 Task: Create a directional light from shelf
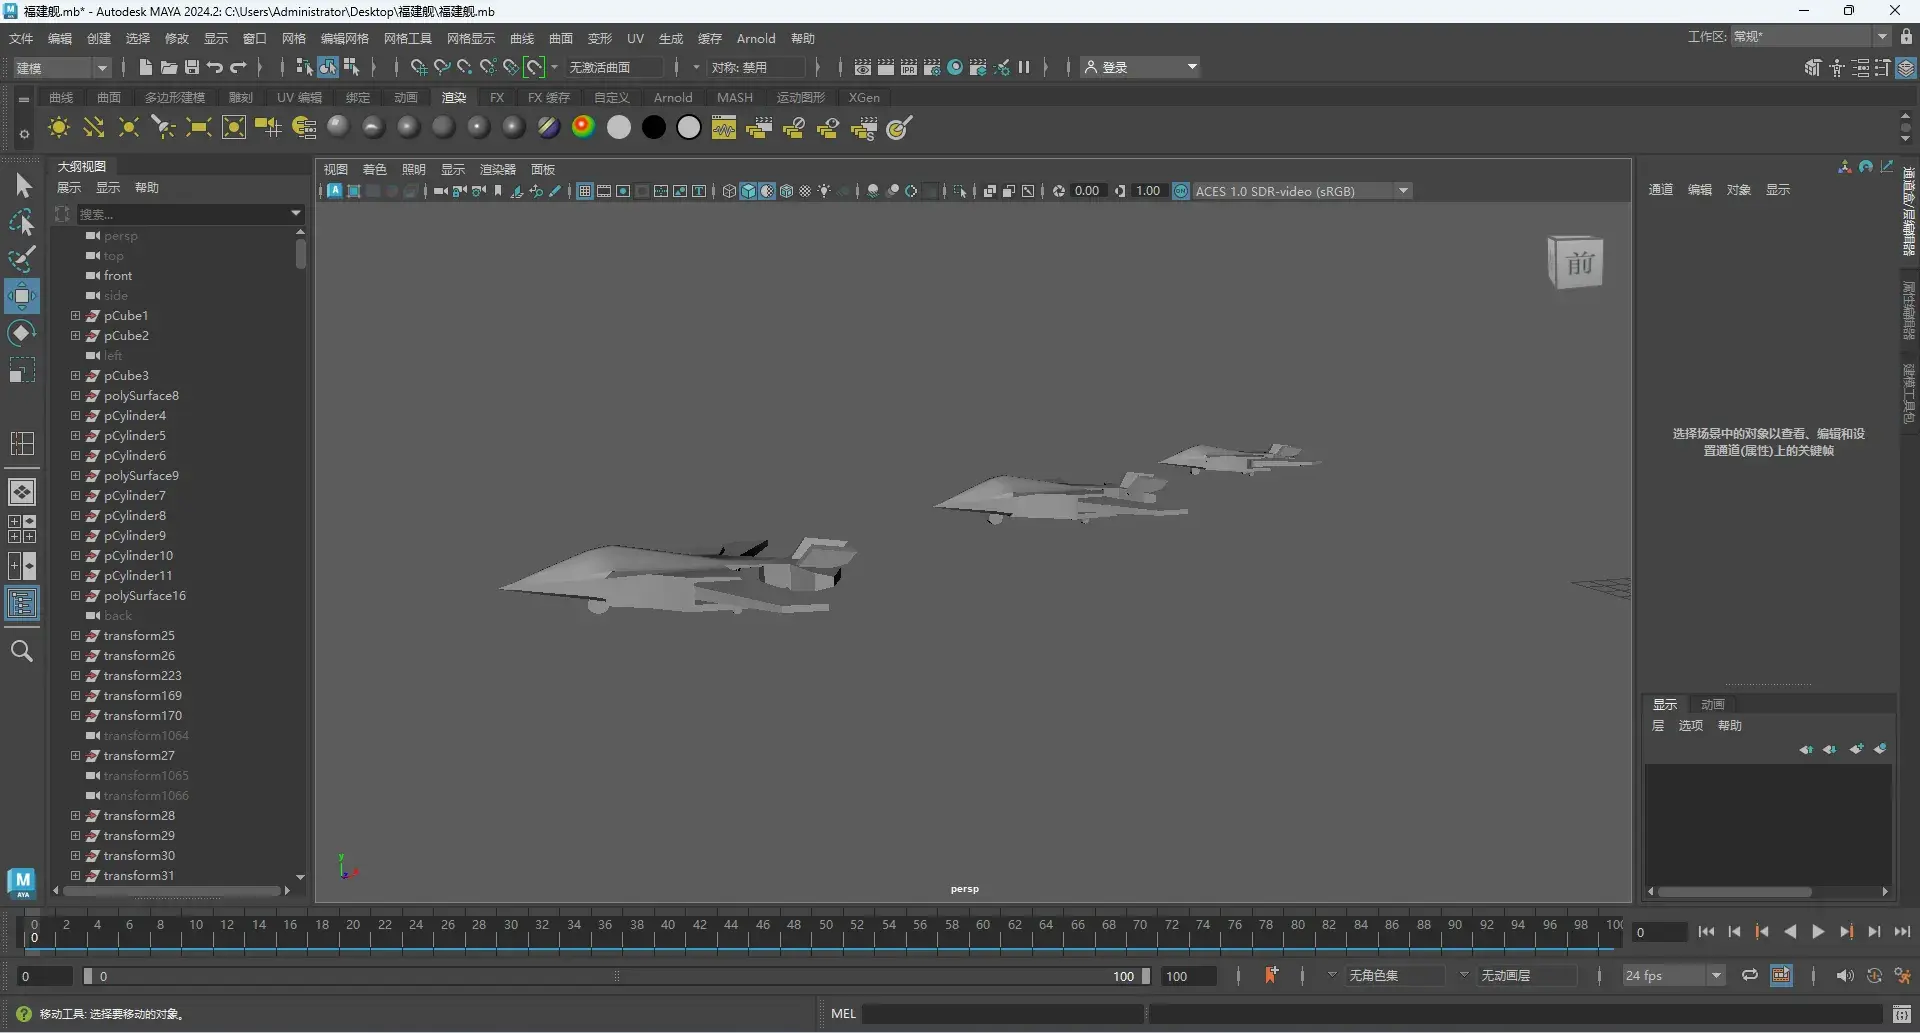pos(94,128)
